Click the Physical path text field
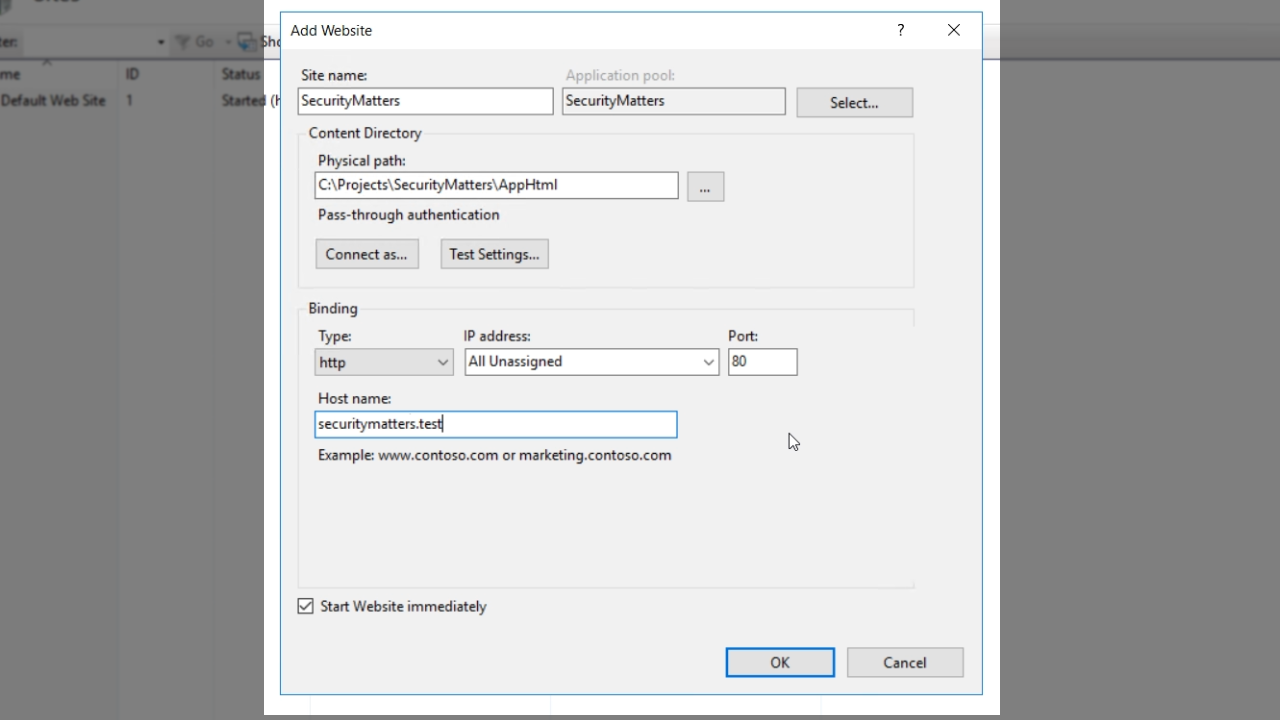This screenshot has height=720, width=1280. (x=496, y=185)
